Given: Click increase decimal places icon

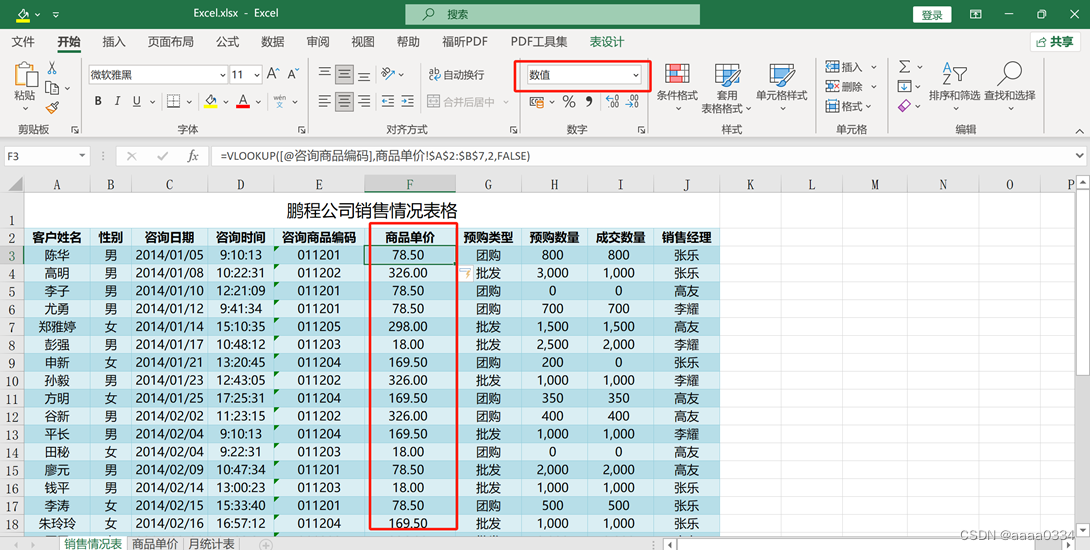Looking at the screenshot, I should click(x=612, y=102).
